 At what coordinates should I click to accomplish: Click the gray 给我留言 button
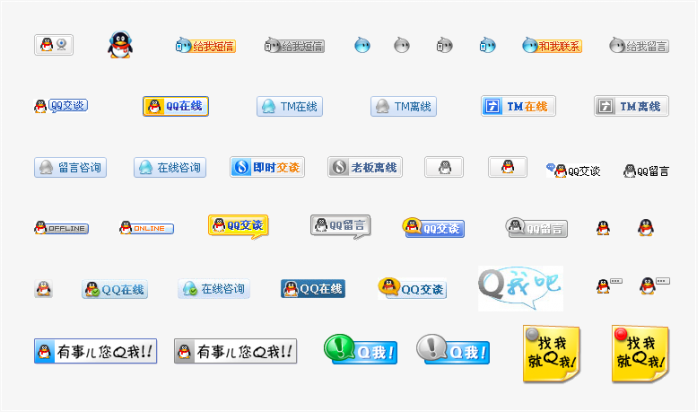click(639, 45)
